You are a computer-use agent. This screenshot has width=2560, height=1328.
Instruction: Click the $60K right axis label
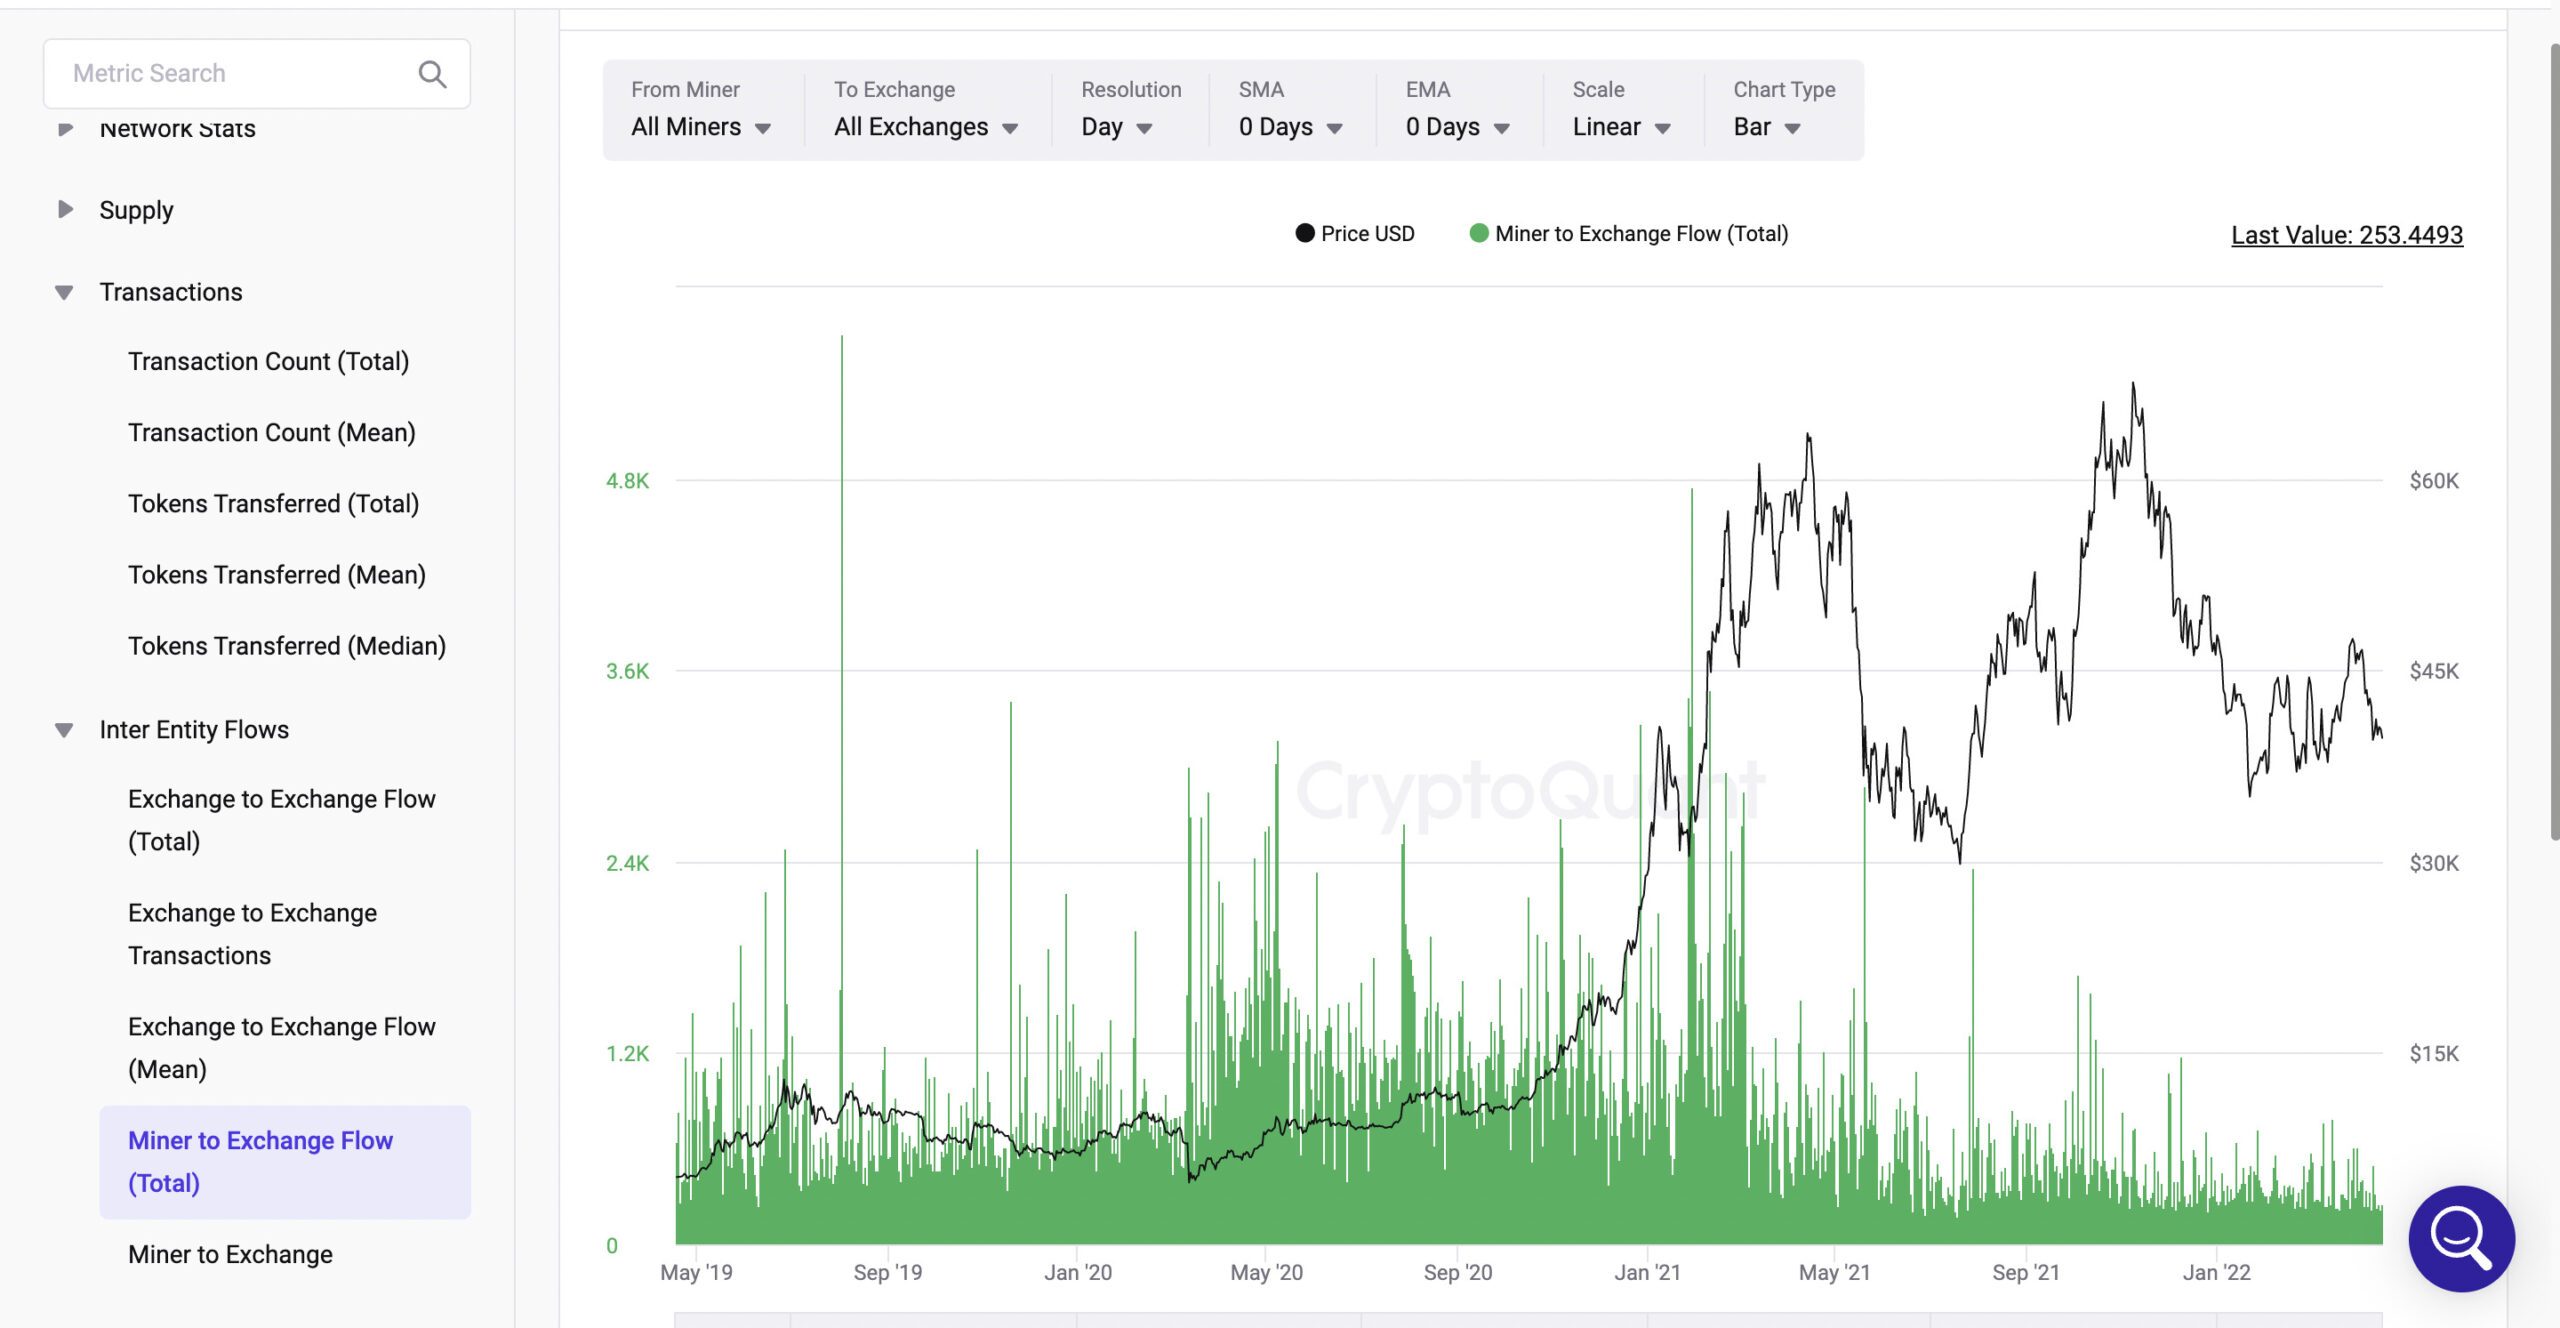pyautogui.click(x=2434, y=481)
